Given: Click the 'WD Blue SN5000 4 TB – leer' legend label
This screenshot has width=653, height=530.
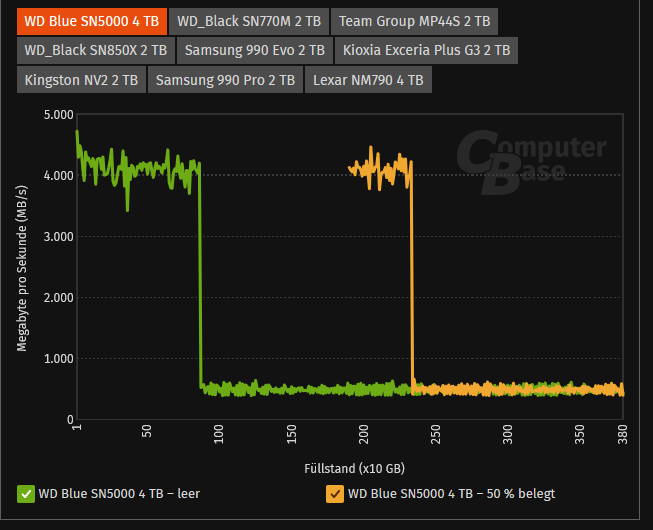Looking at the screenshot, I should (x=119, y=494).
